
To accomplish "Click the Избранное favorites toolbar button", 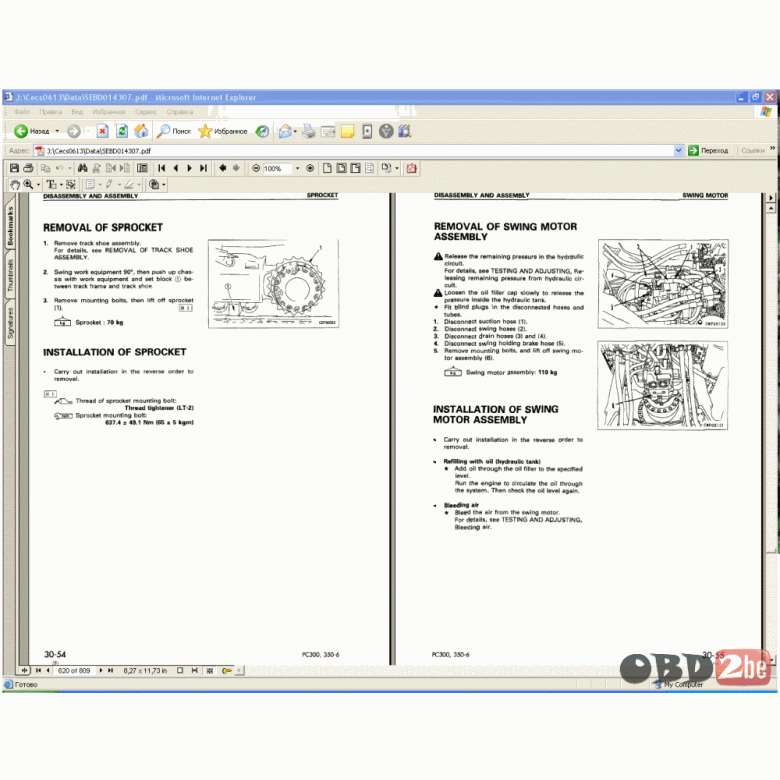I will (222, 131).
